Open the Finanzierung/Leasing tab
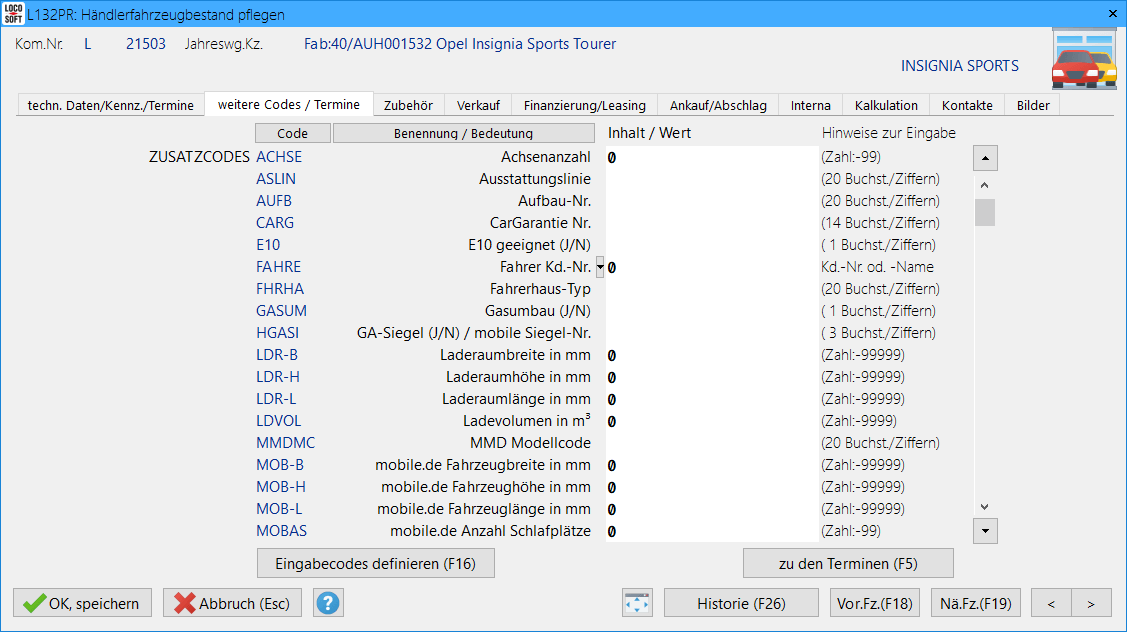1127x632 pixels. pyautogui.click(x=584, y=105)
